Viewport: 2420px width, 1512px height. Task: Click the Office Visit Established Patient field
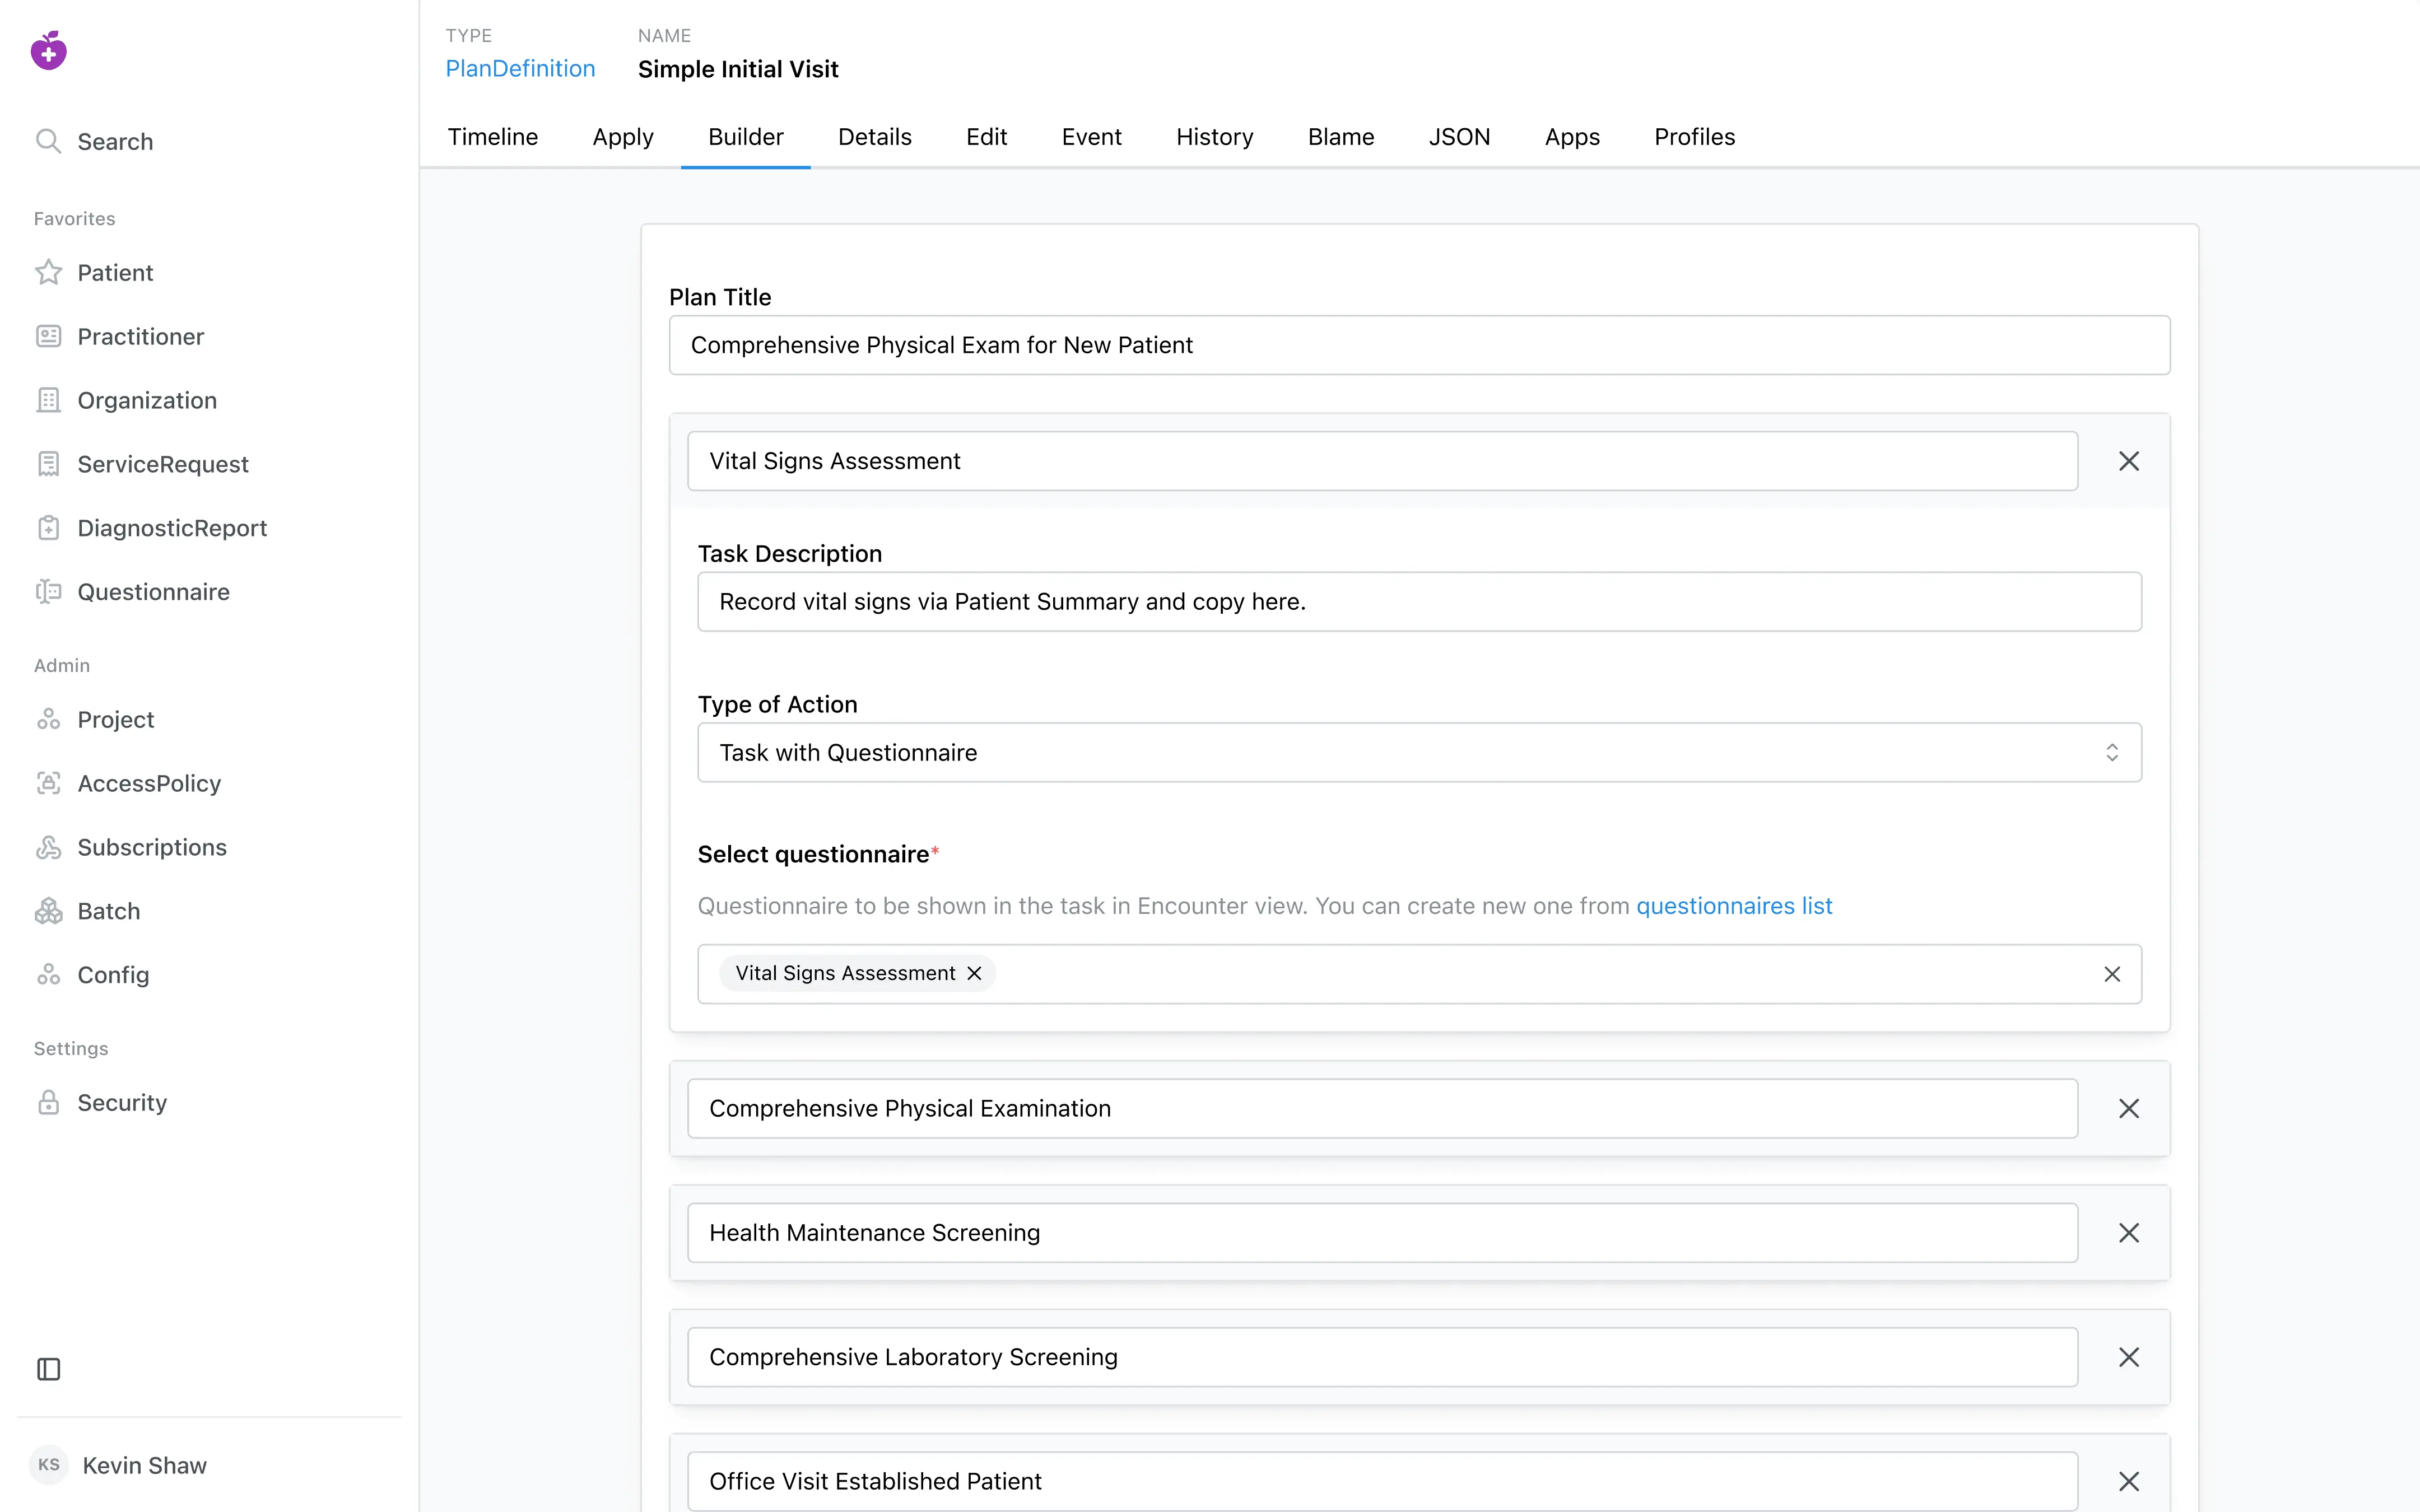[1382, 1481]
